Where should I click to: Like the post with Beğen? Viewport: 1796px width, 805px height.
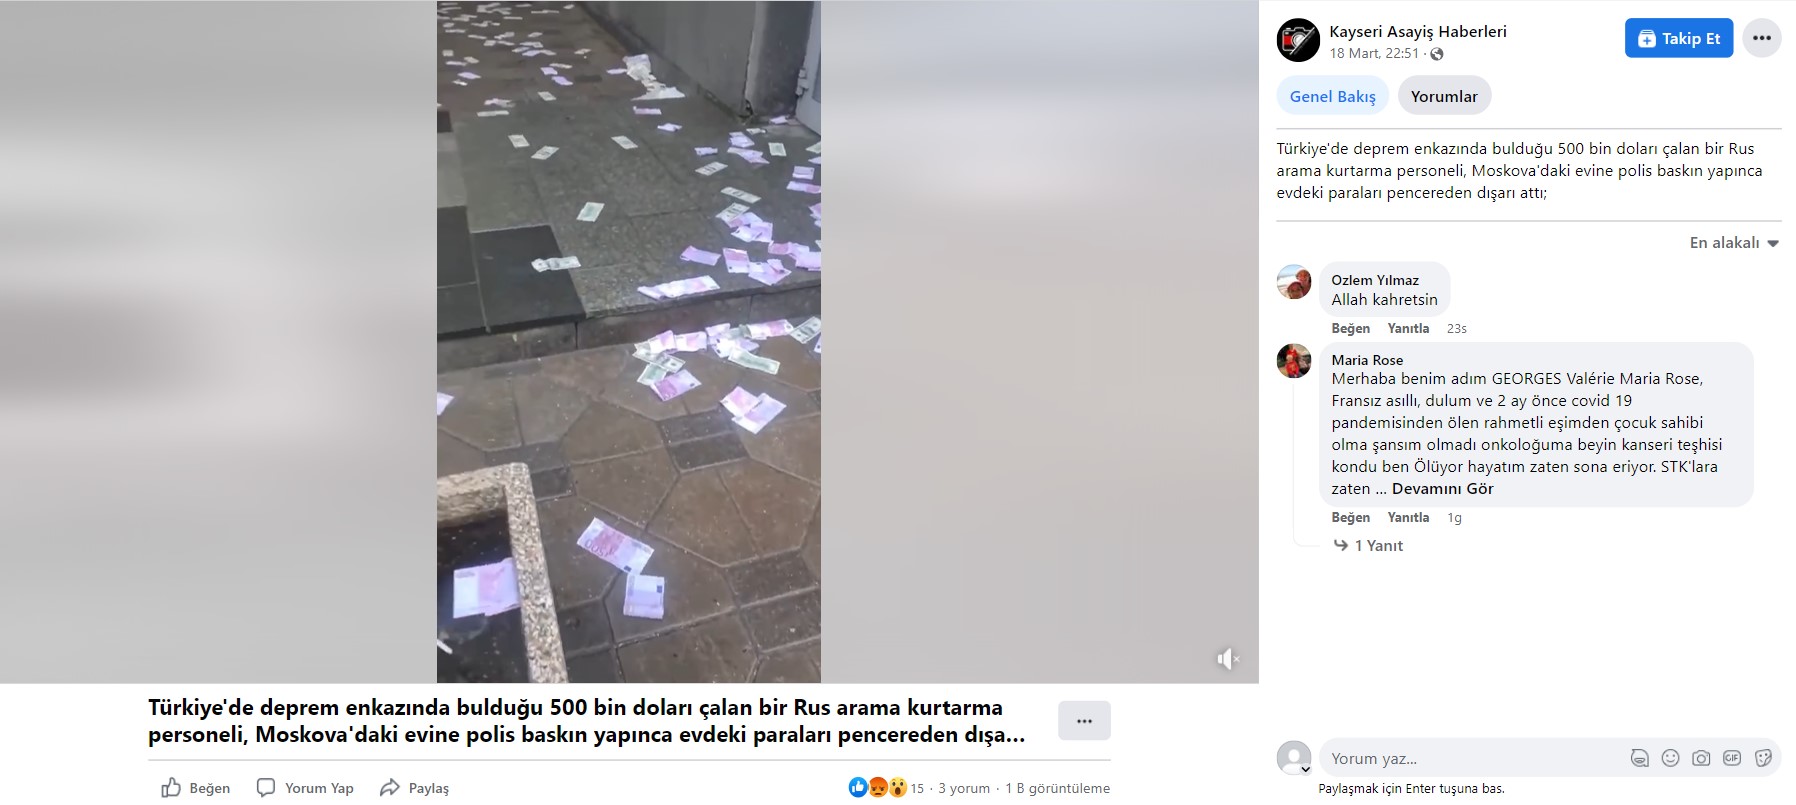[x=196, y=788]
